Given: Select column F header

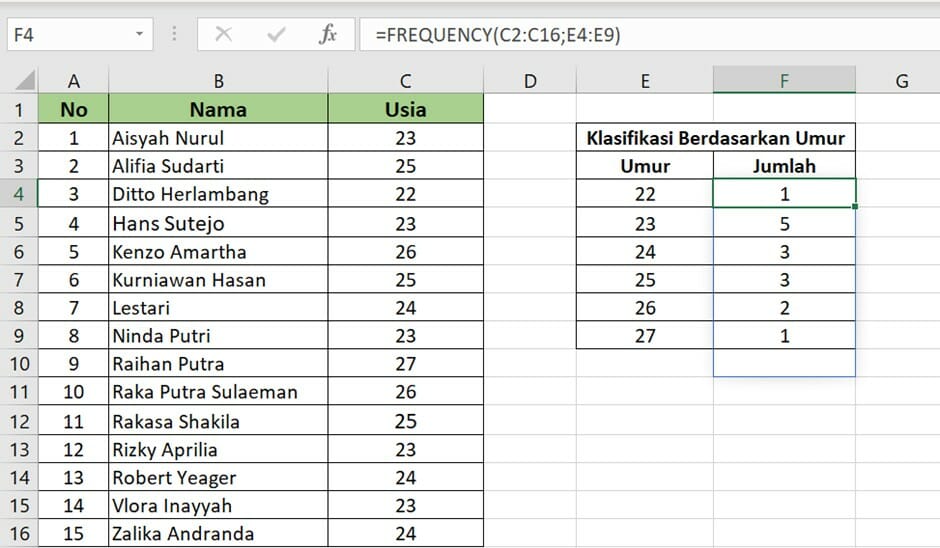Looking at the screenshot, I should click(784, 80).
